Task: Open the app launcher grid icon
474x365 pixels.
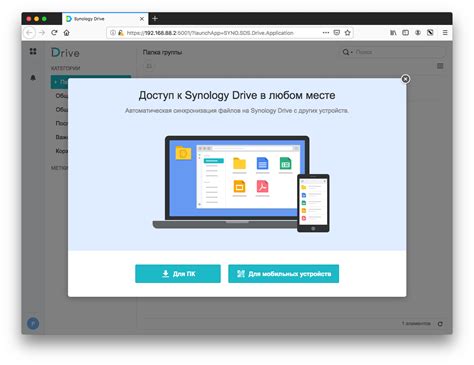Action: tap(33, 51)
